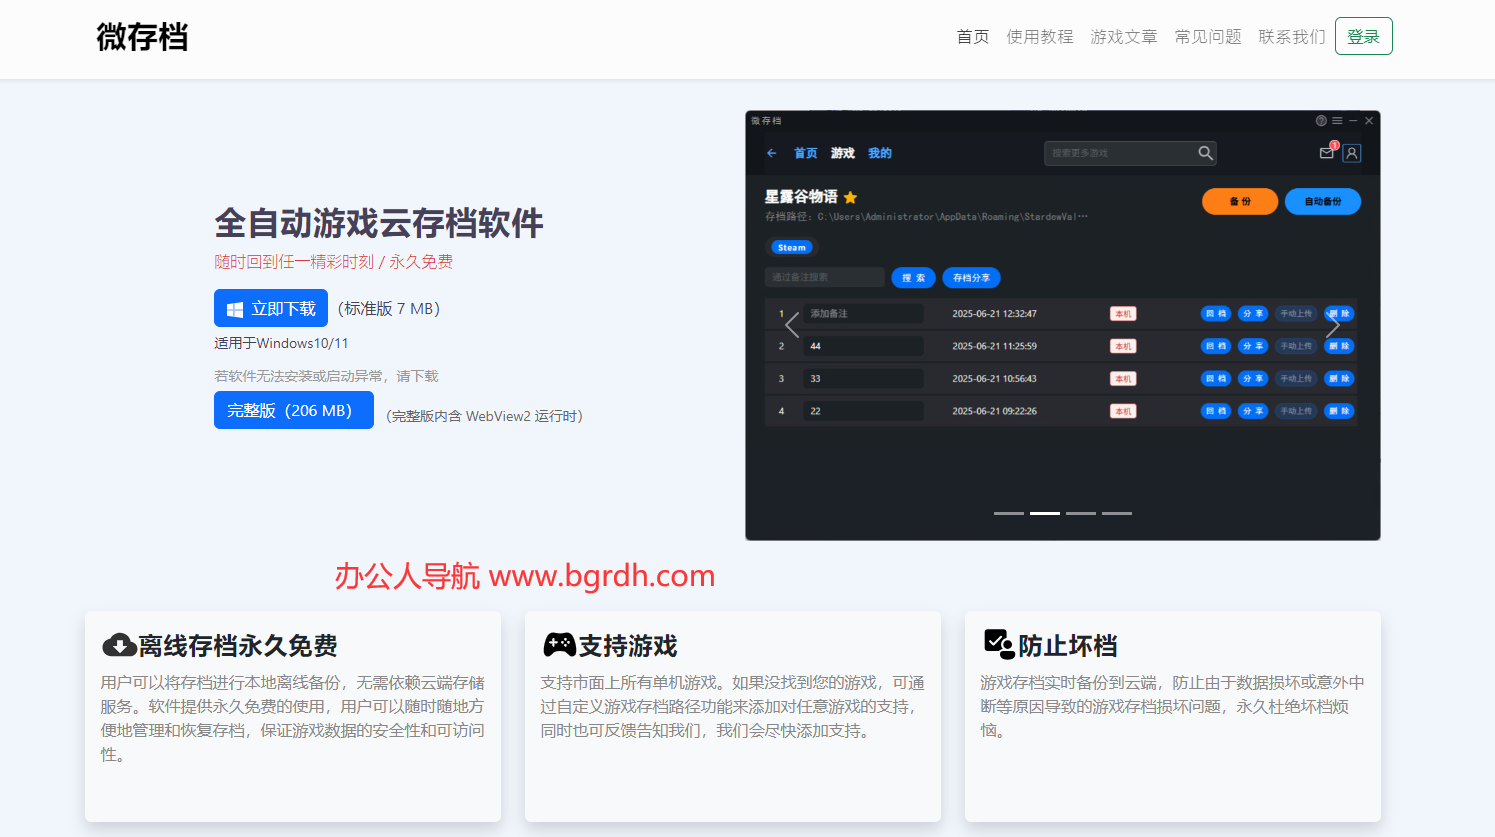The width and height of the screenshot is (1495, 837).
Task: Click the note field containing 22
Action: [863, 411]
